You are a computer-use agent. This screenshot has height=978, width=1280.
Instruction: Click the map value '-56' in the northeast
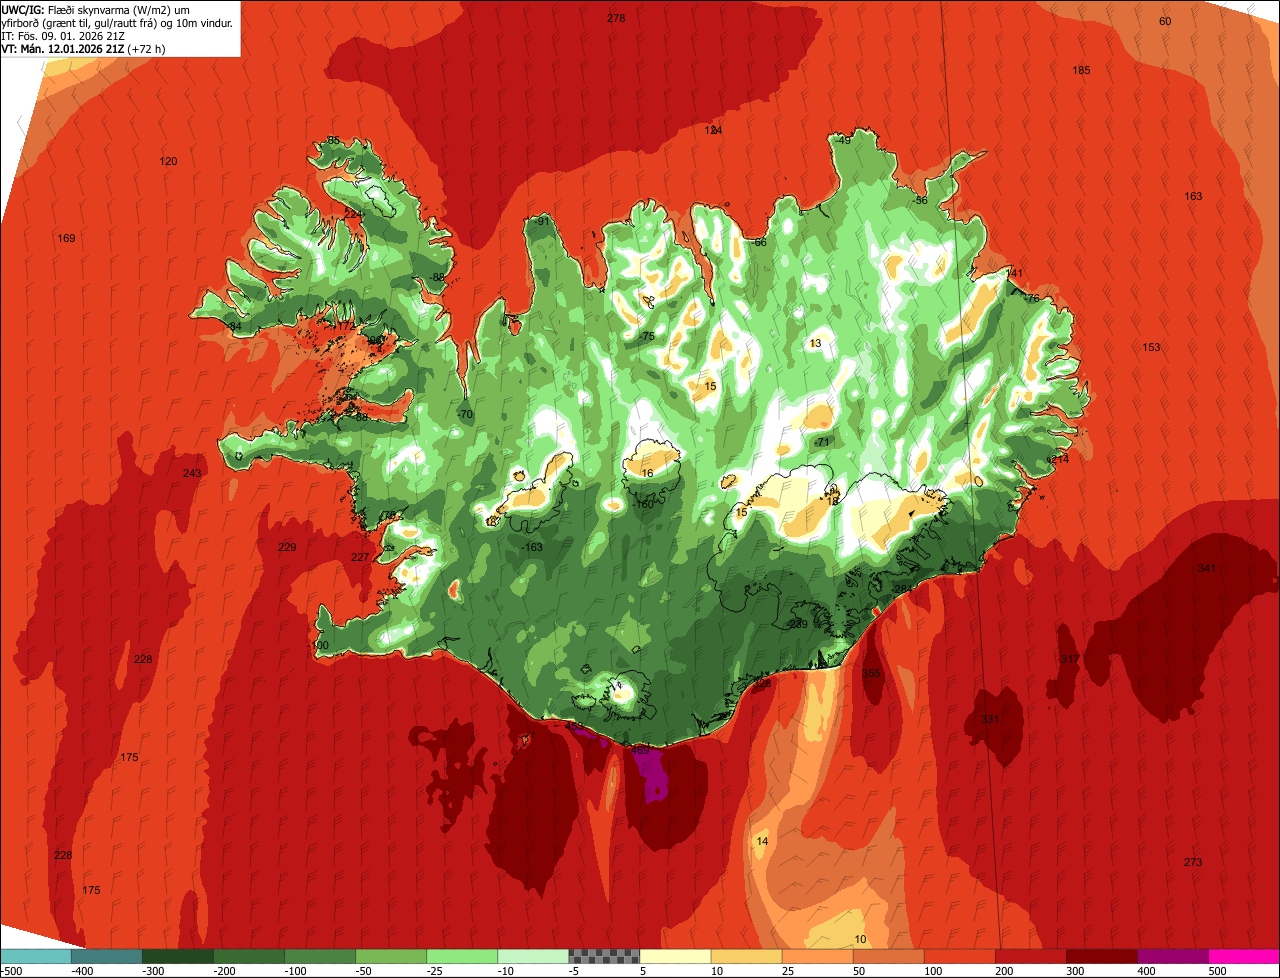(x=920, y=200)
